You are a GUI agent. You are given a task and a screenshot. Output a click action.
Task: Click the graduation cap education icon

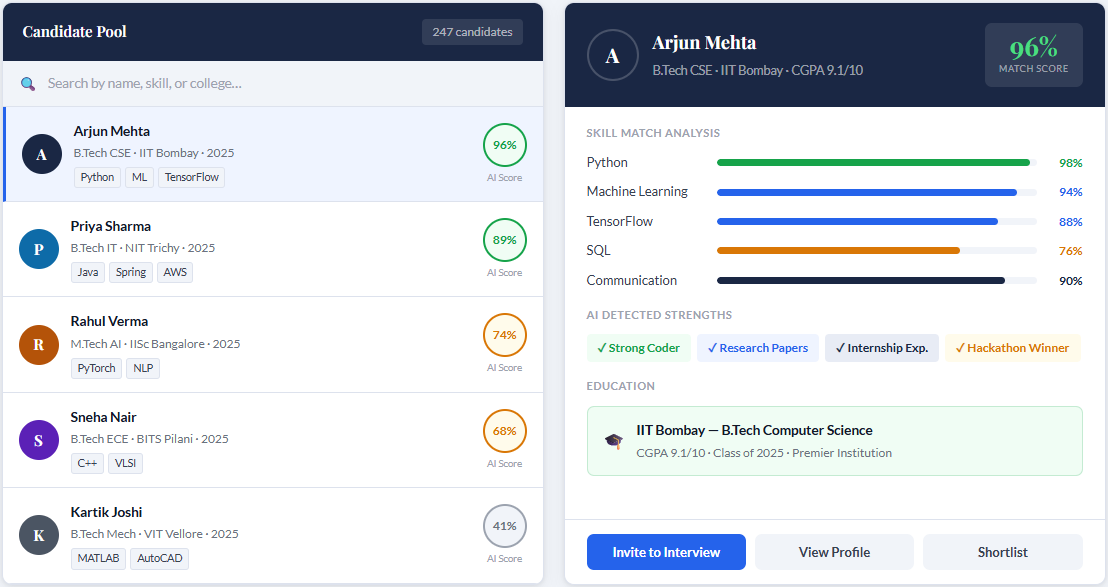click(x=613, y=441)
